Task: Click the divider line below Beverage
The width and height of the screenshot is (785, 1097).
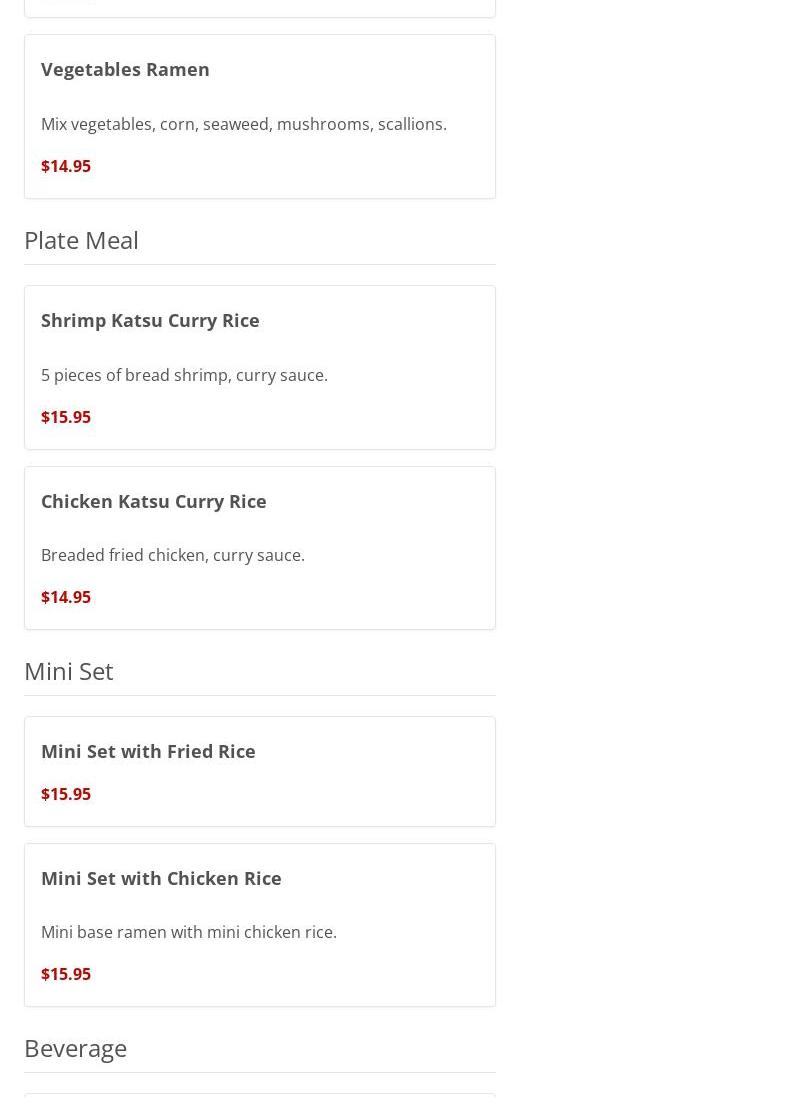Action: point(259,1073)
